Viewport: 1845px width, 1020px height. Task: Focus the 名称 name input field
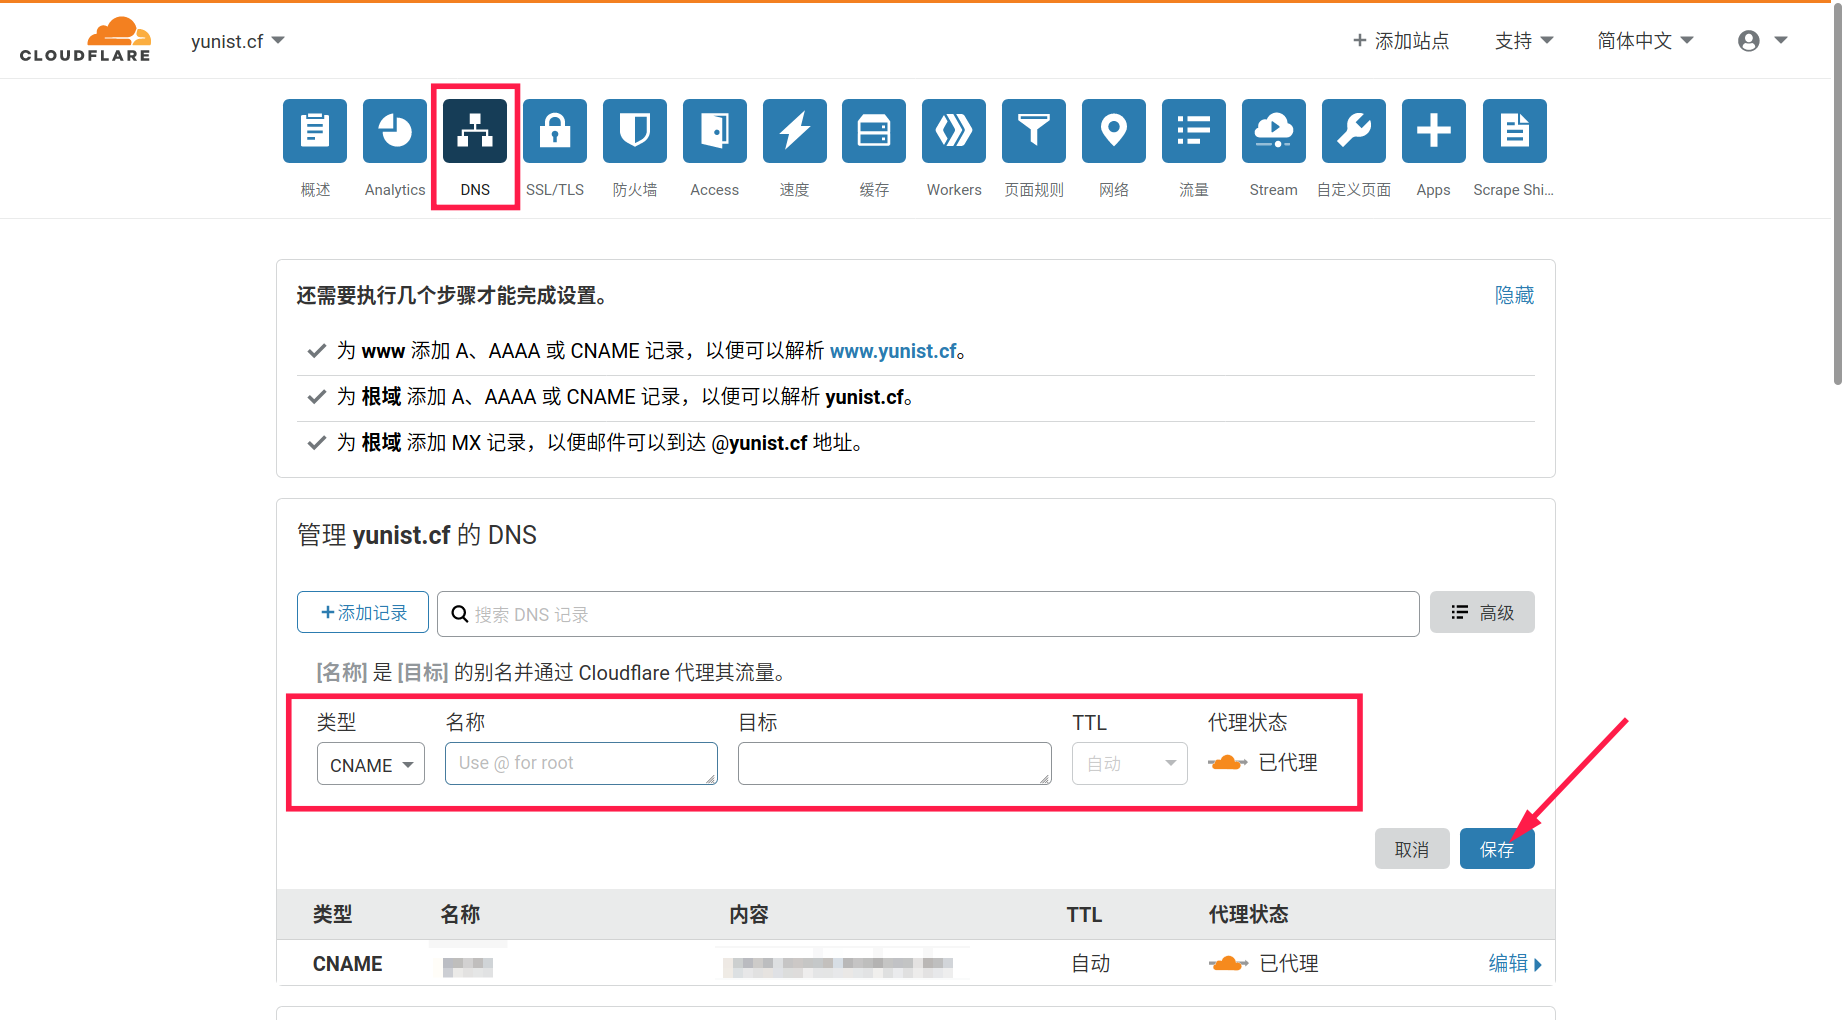[581, 763]
